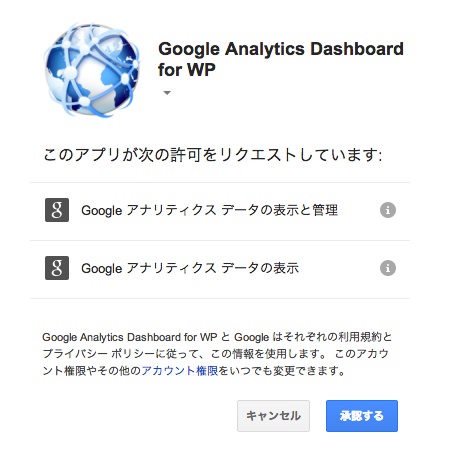Click Google icon beside データの表示 permission
This screenshot has width=474, height=469.
pos(57,268)
